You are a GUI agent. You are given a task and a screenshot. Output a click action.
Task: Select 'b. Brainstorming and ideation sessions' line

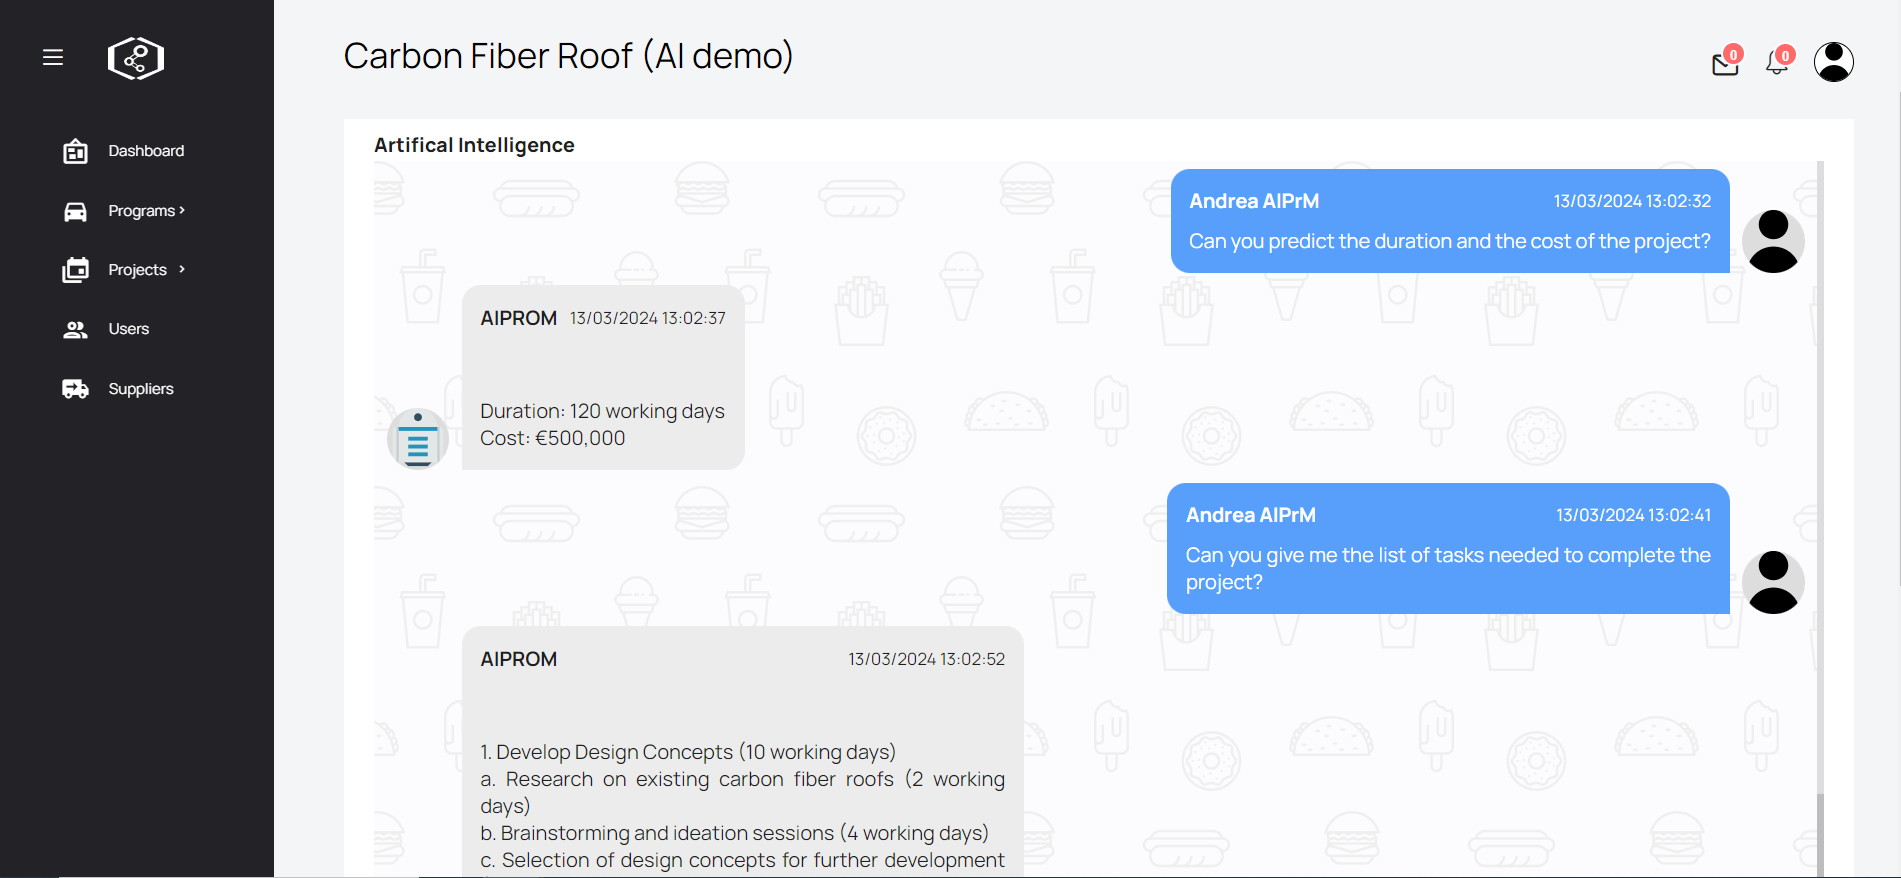click(x=734, y=833)
